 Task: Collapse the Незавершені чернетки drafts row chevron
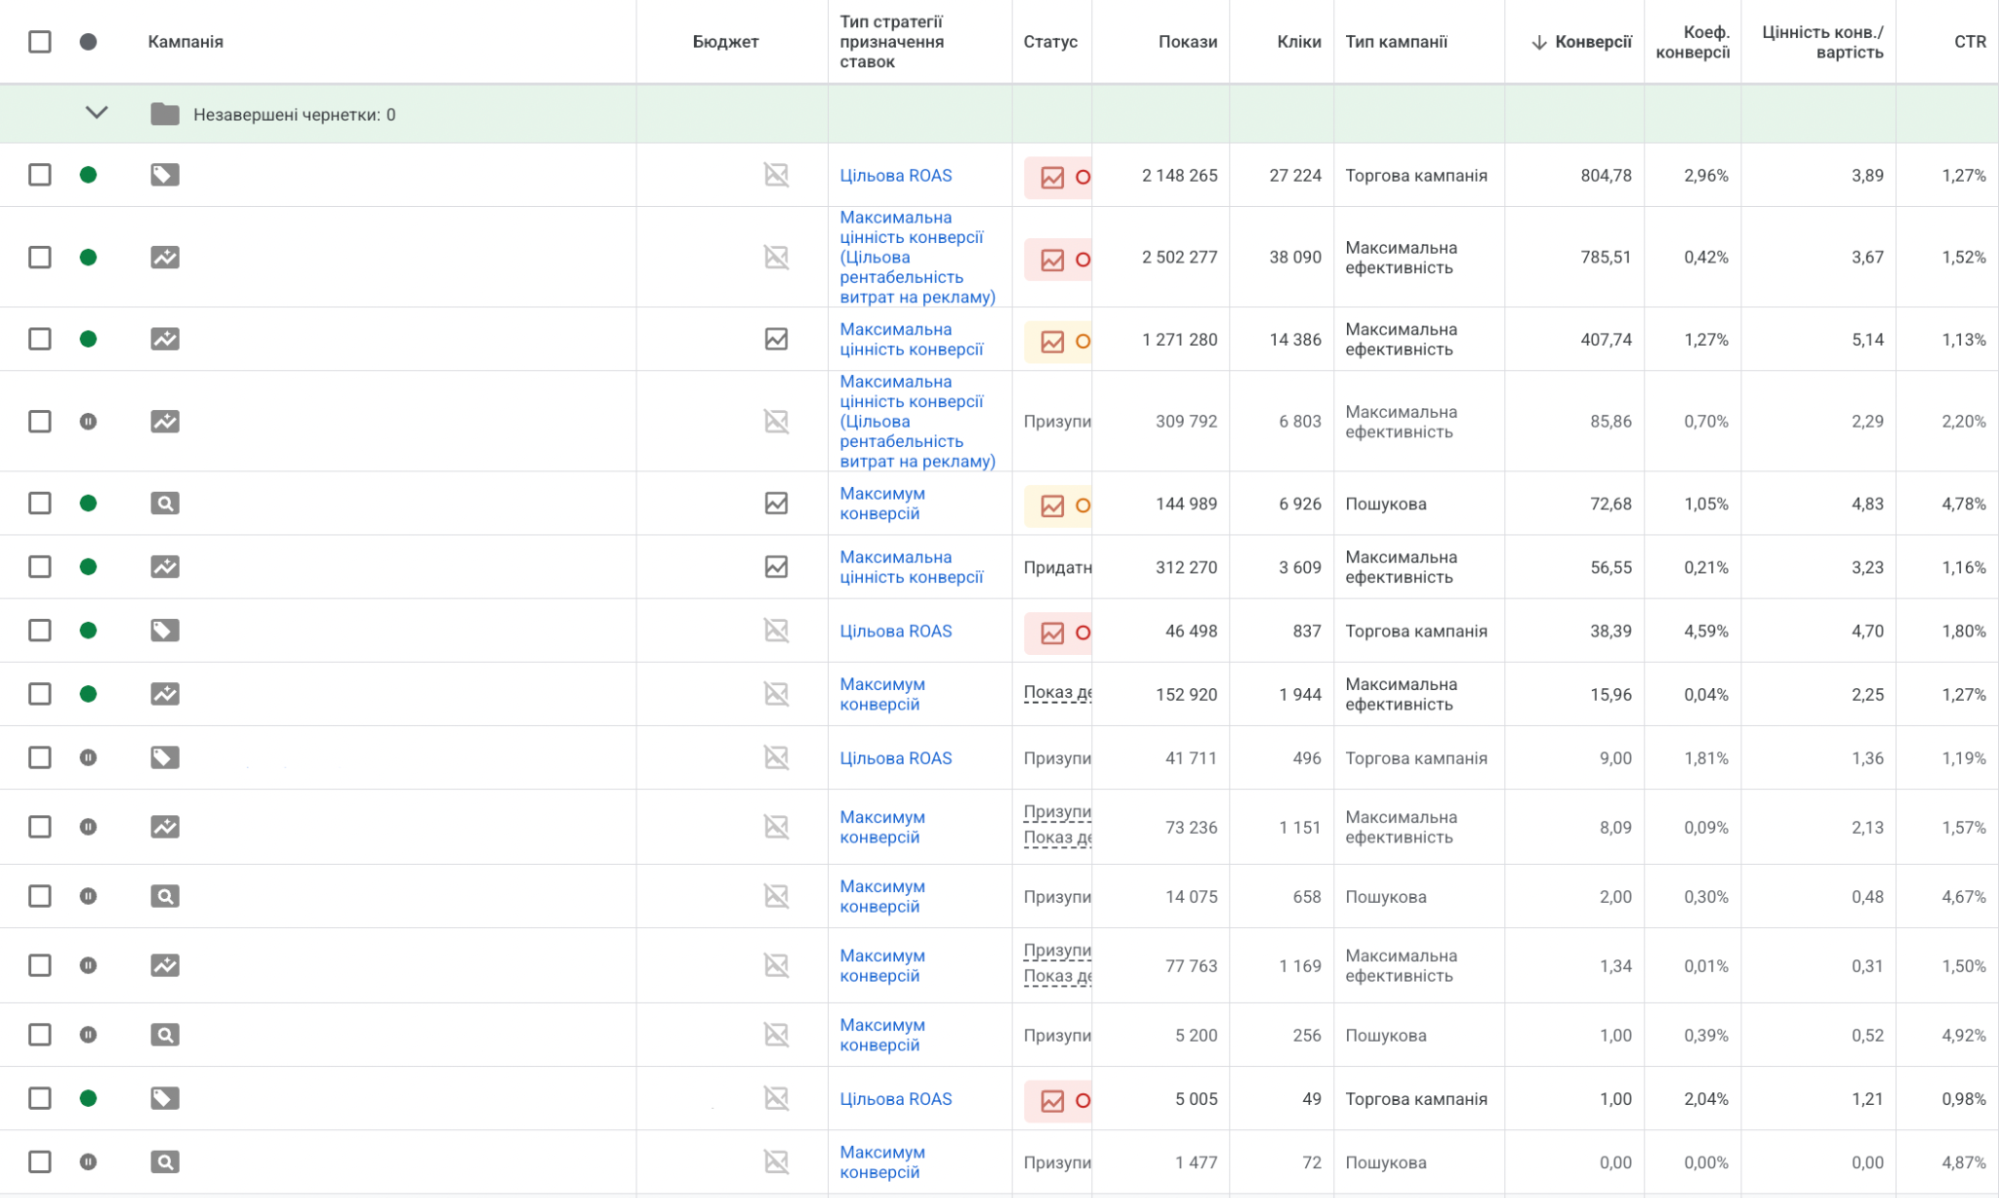click(x=96, y=113)
